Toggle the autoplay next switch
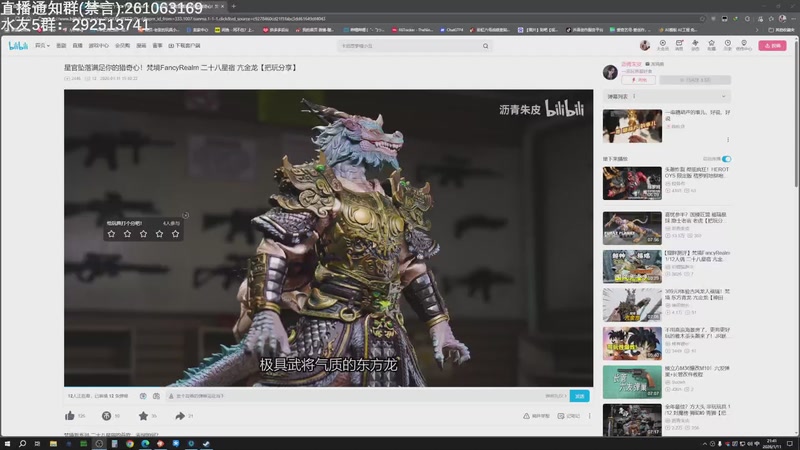Image resolution: width=800 pixels, height=450 pixels. 727,159
